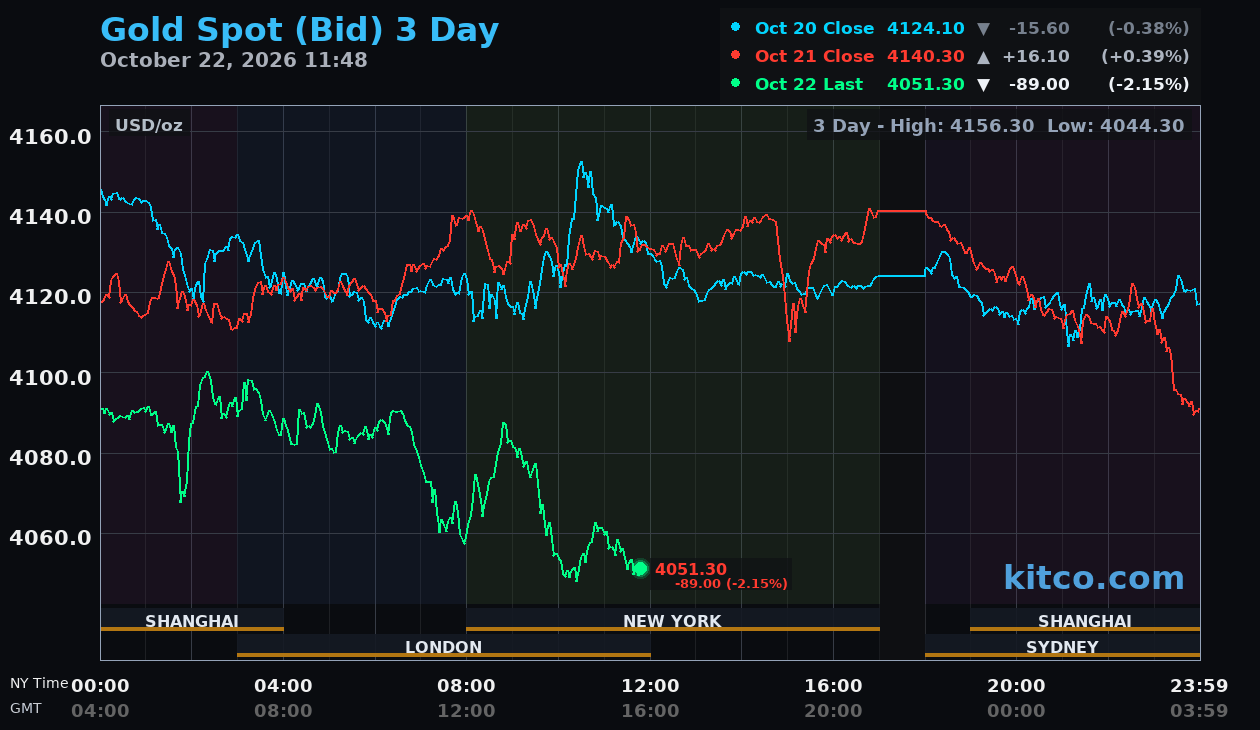Click the 4051.30 price tag on the chart
Image resolution: width=1260 pixels, height=730 pixels.
pos(691,569)
